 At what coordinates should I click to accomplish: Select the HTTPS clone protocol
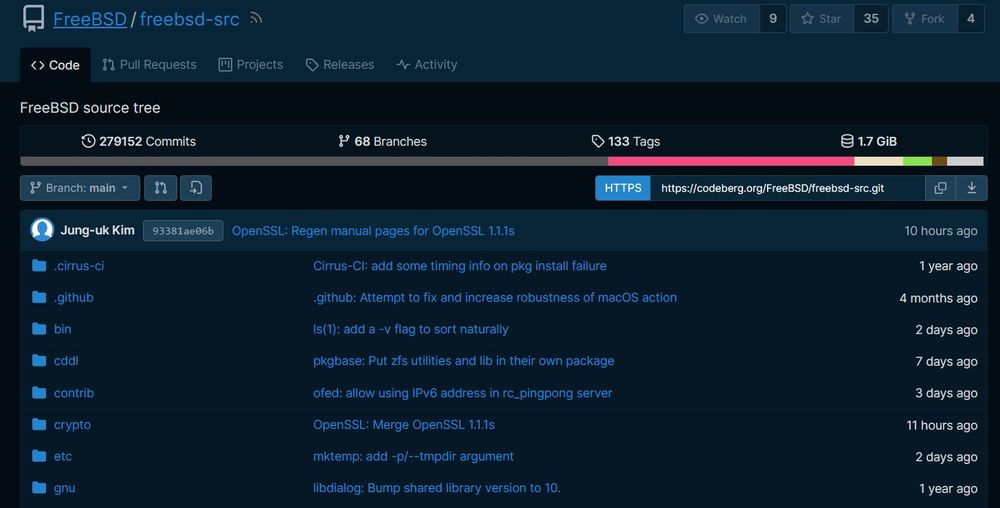[x=623, y=188]
